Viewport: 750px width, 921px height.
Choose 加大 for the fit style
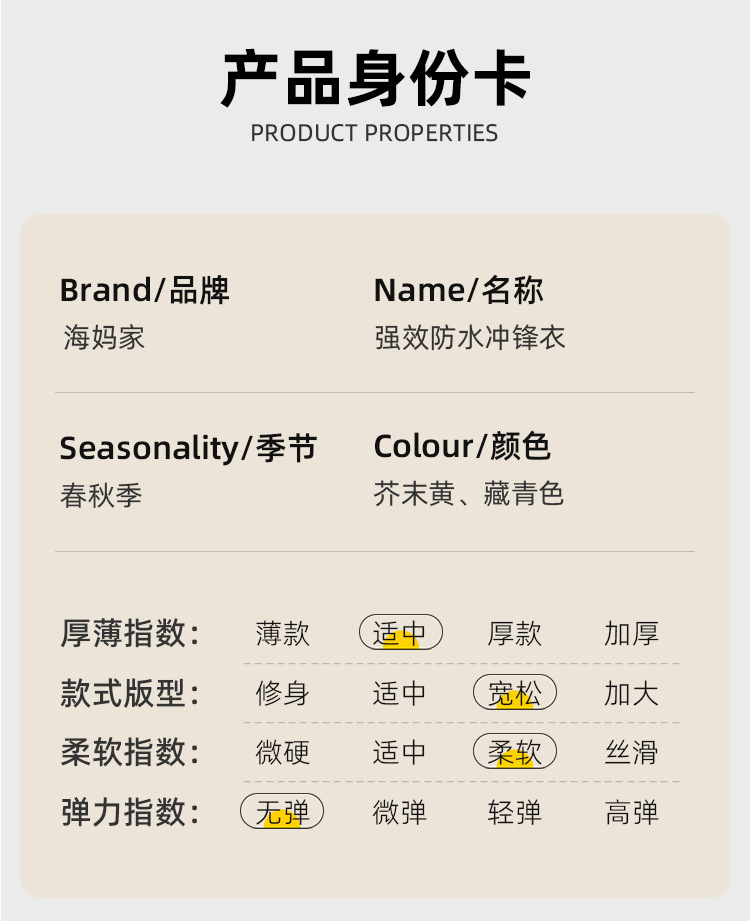631,693
